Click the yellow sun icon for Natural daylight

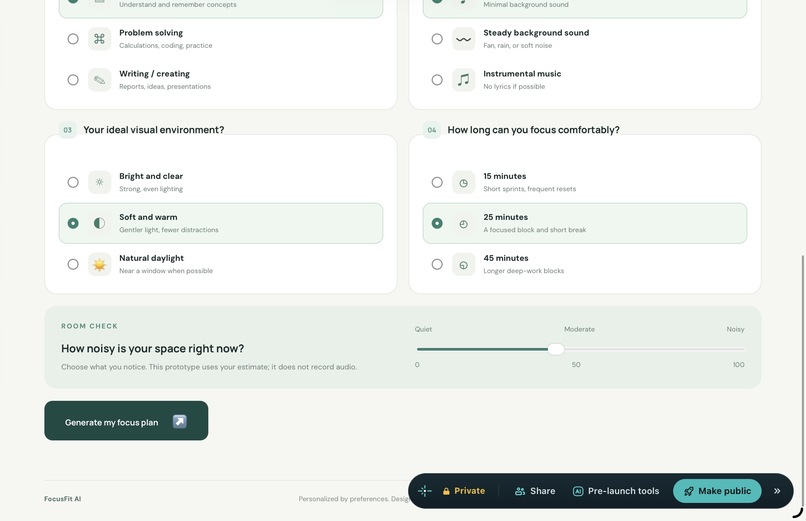[x=99, y=264]
